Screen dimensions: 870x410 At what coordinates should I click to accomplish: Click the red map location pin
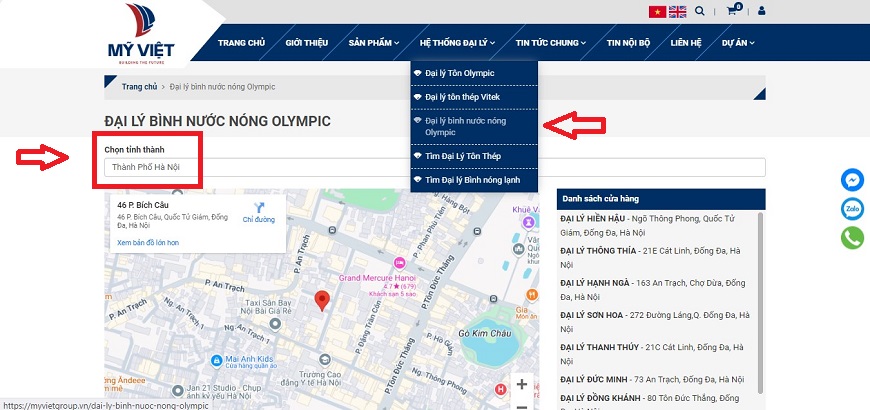coord(322,300)
